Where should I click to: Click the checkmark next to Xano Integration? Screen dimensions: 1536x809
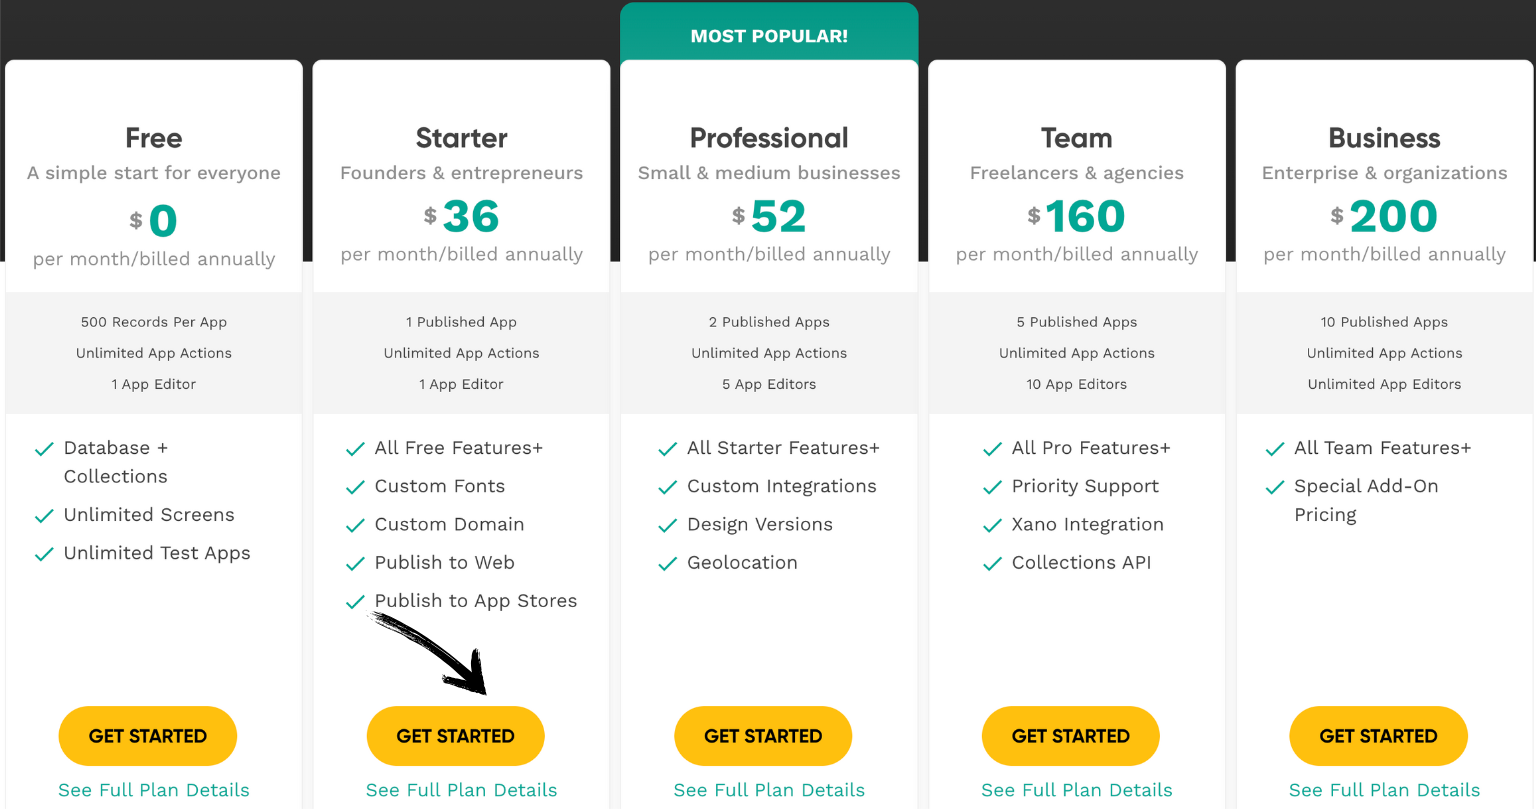[x=993, y=524]
